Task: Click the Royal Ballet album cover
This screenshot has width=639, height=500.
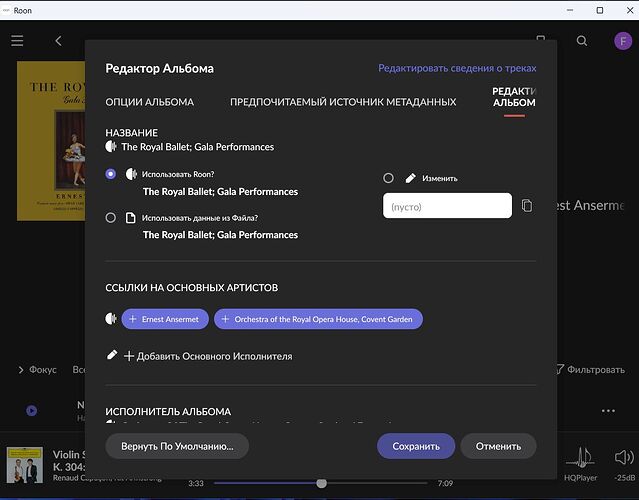Action: (51, 141)
